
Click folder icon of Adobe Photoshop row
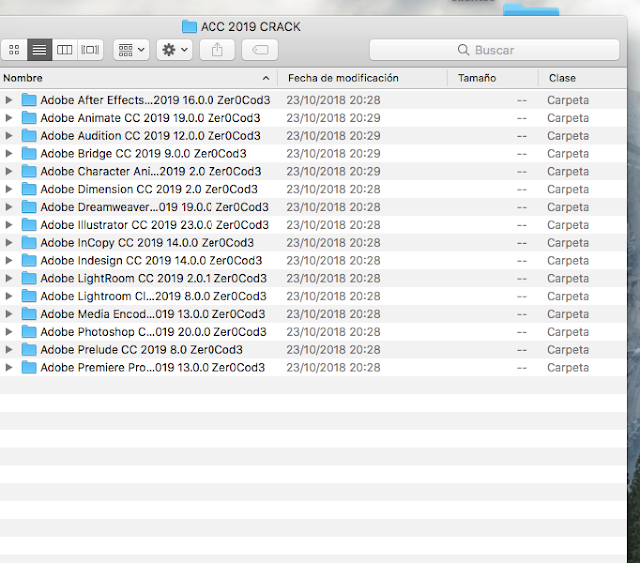point(29,332)
